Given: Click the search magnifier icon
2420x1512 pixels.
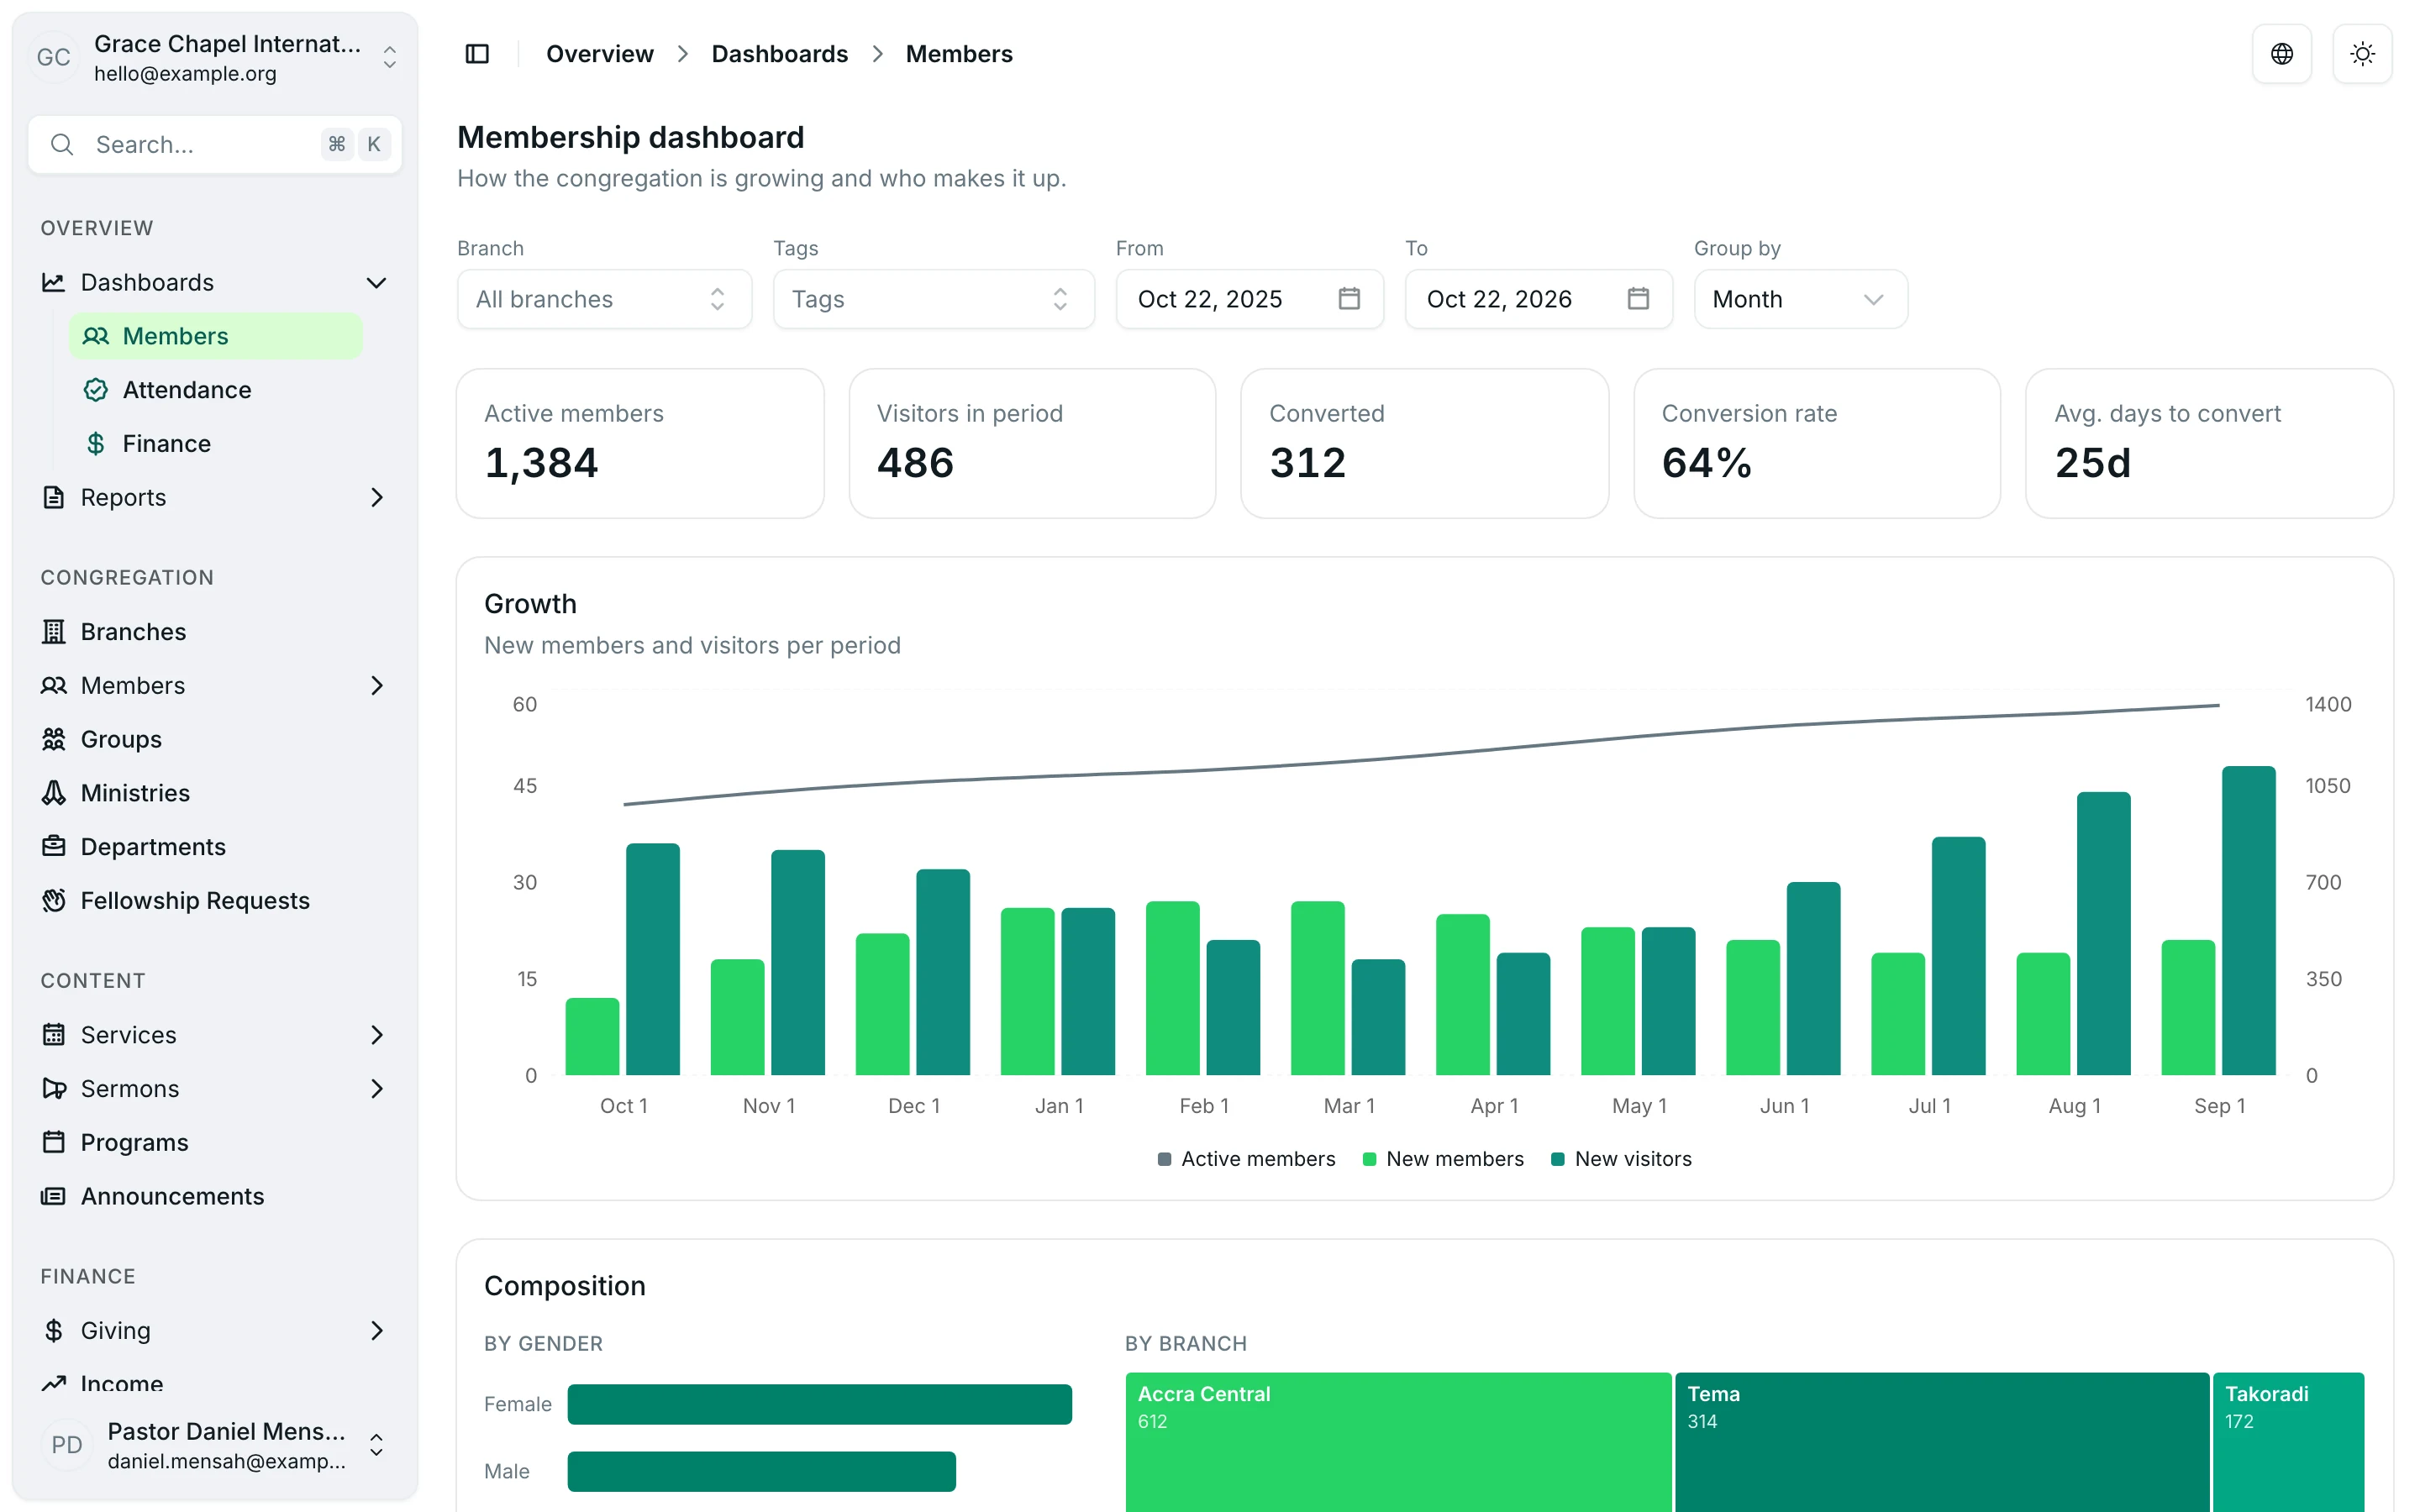Looking at the screenshot, I should [62, 145].
